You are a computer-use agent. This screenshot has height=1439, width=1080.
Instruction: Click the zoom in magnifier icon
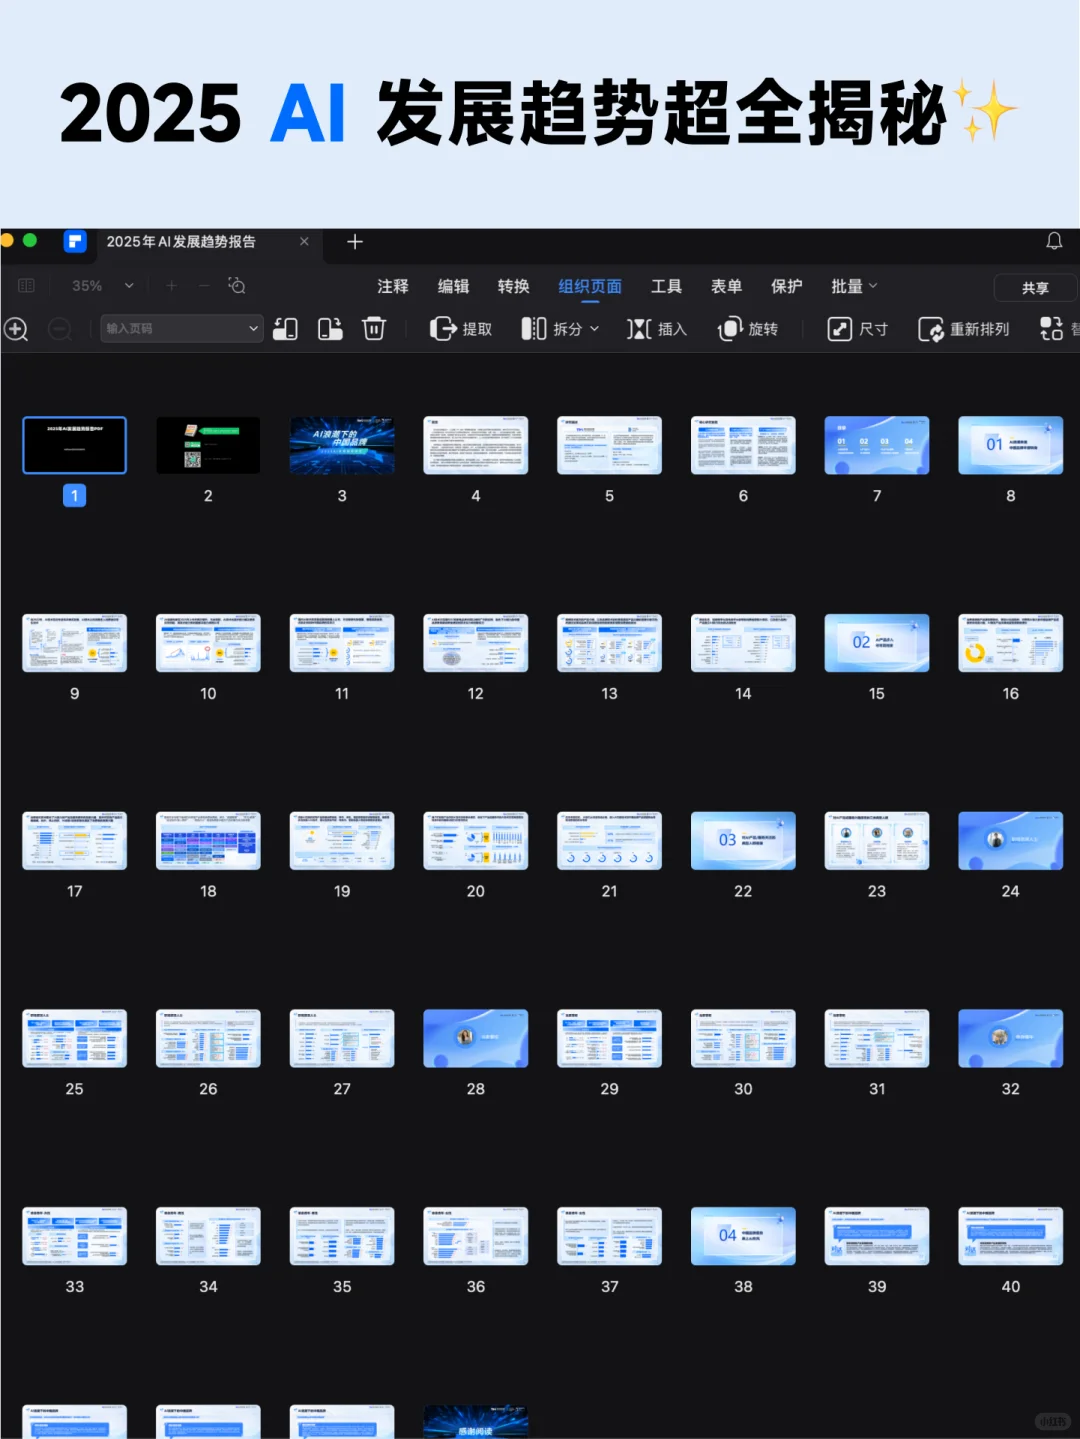(x=16, y=329)
